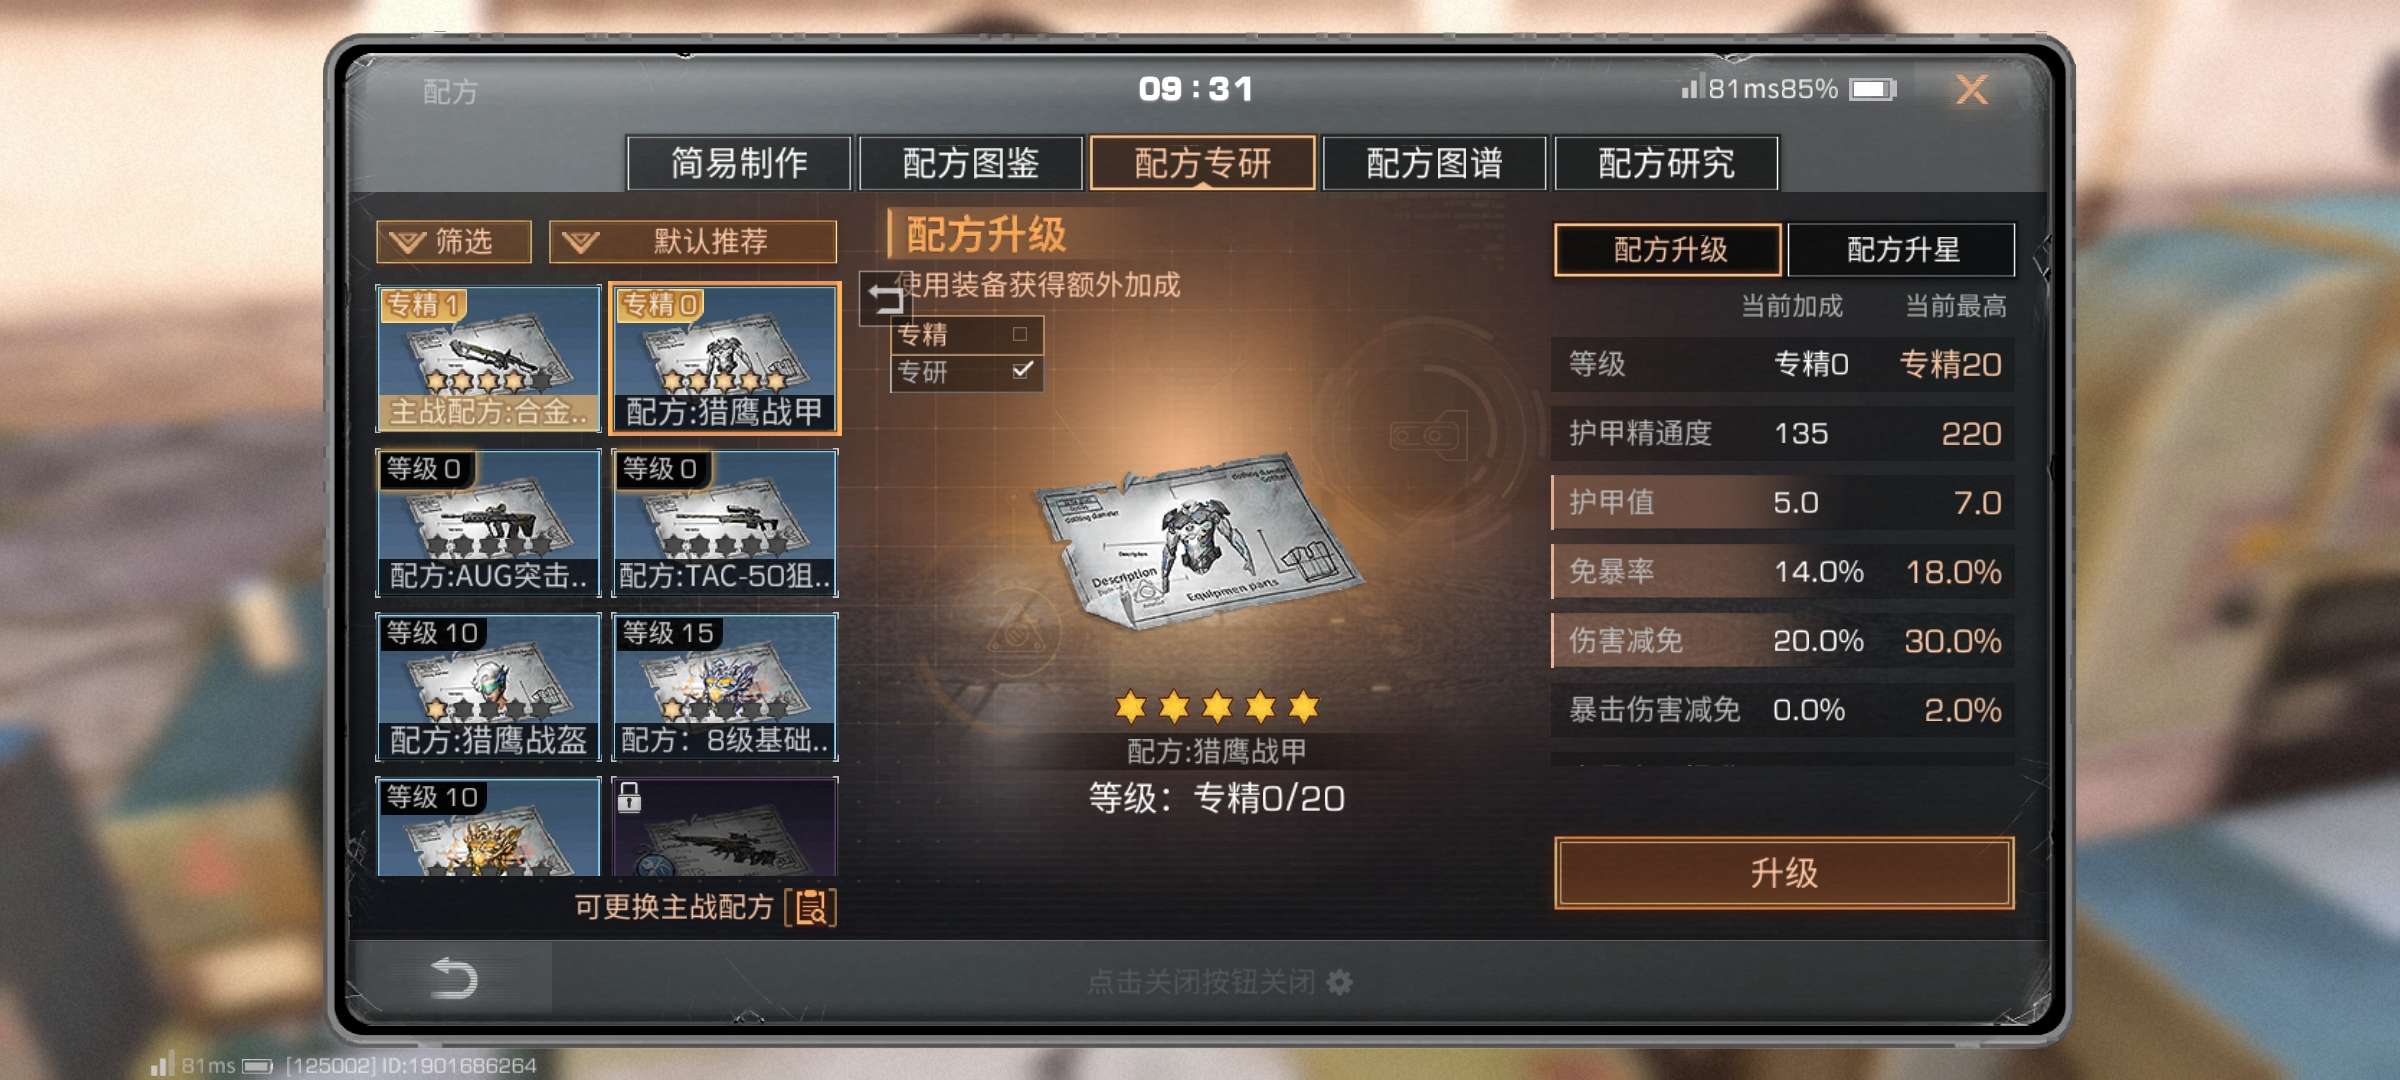Switch to the 配方图谱 tab
Screen dimensions: 2400x1080
(1434, 163)
